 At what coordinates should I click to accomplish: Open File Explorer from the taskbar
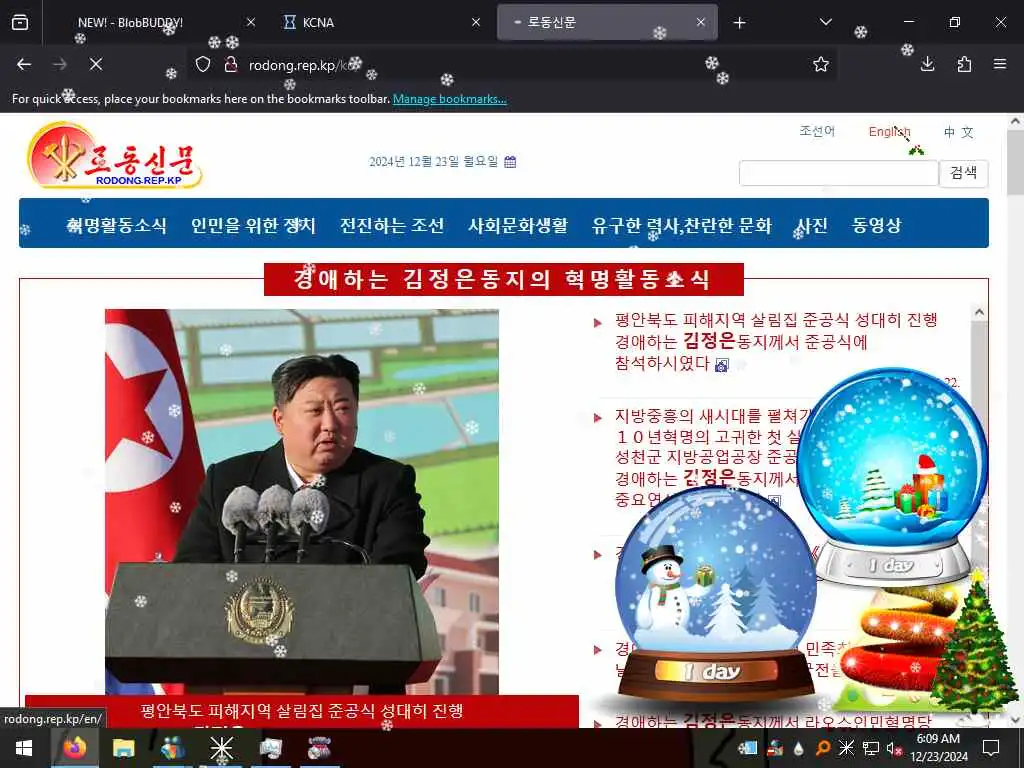123,748
